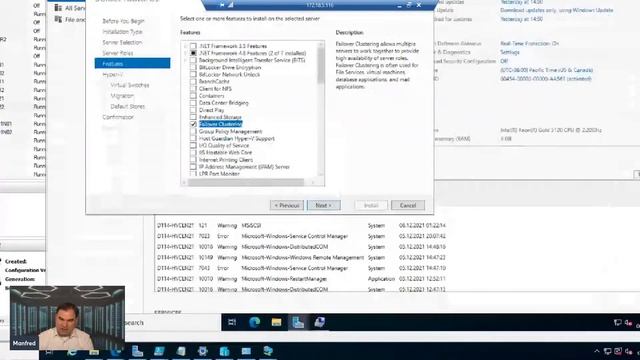
Task: Check the Group Policy Management box
Action: [x=193, y=131]
